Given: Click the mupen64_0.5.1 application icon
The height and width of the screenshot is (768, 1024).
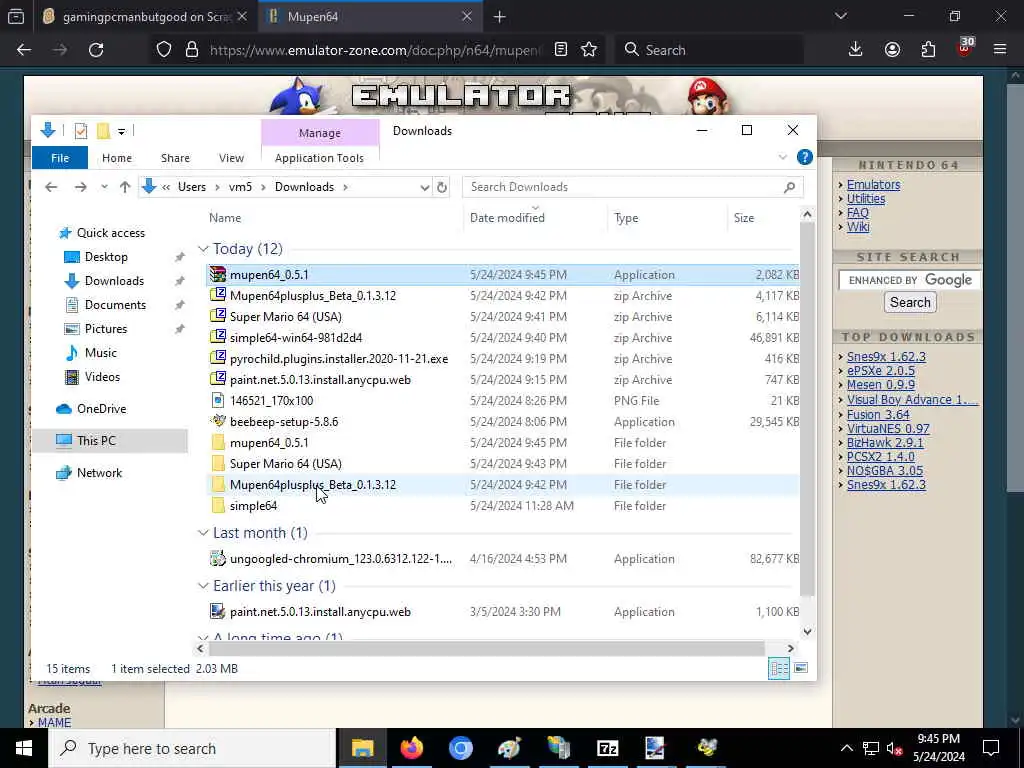Looking at the screenshot, I should (x=217, y=275).
